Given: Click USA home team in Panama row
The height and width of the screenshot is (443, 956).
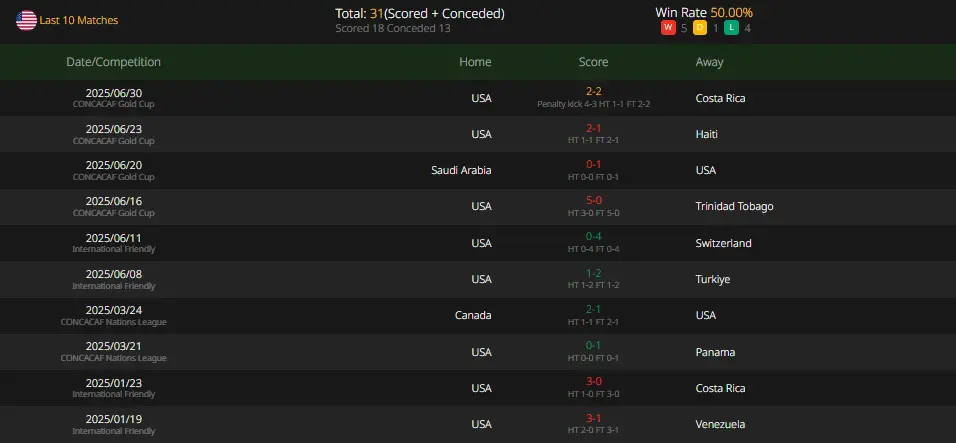Looking at the screenshot, I should [x=481, y=352].
